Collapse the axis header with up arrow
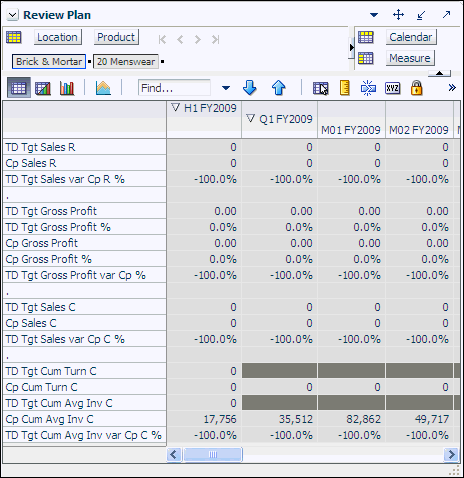Viewport: 464px width, 478px height. [439, 73]
